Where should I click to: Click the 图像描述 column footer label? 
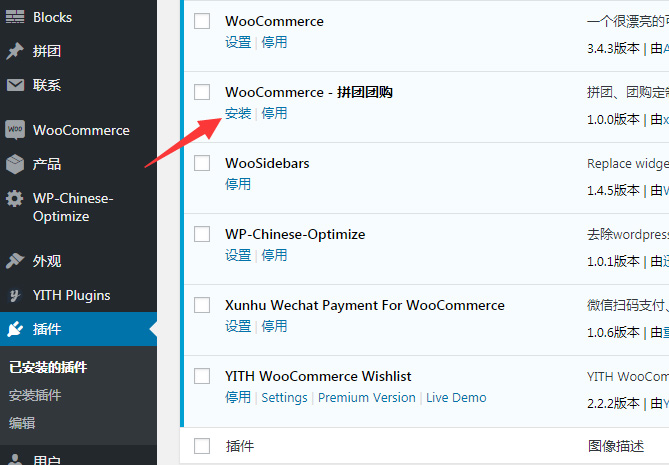[616, 446]
